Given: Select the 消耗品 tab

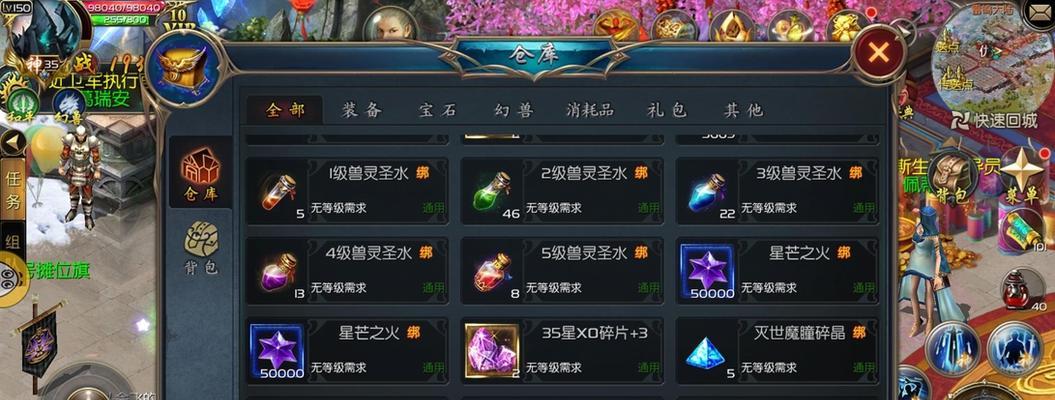Looking at the screenshot, I should click(589, 110).
